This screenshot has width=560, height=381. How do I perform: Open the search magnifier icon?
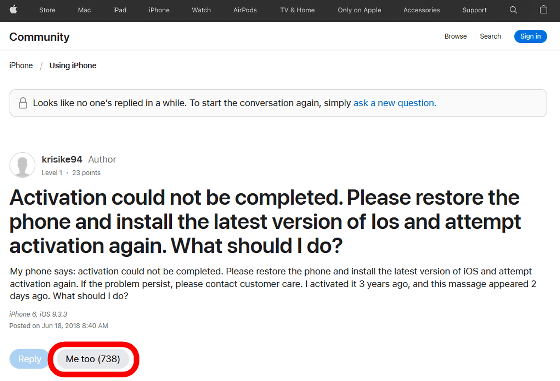pyautogui.click(x=513, y=10)
